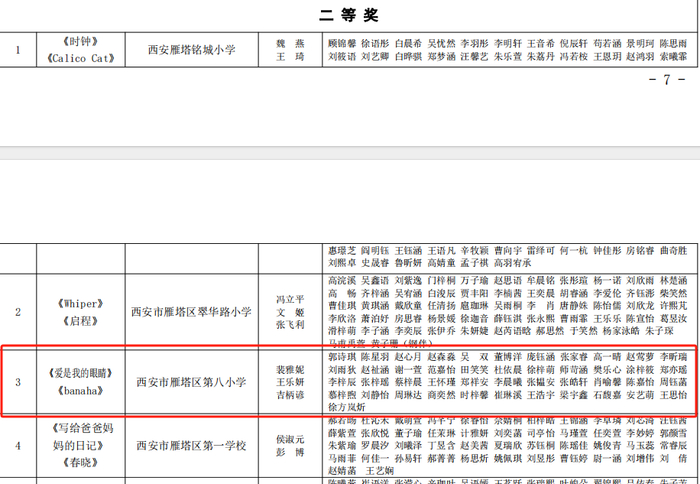Click student name 何佳一
The image size is (700, 484).
pyautogui.click(x=375, y=458)
